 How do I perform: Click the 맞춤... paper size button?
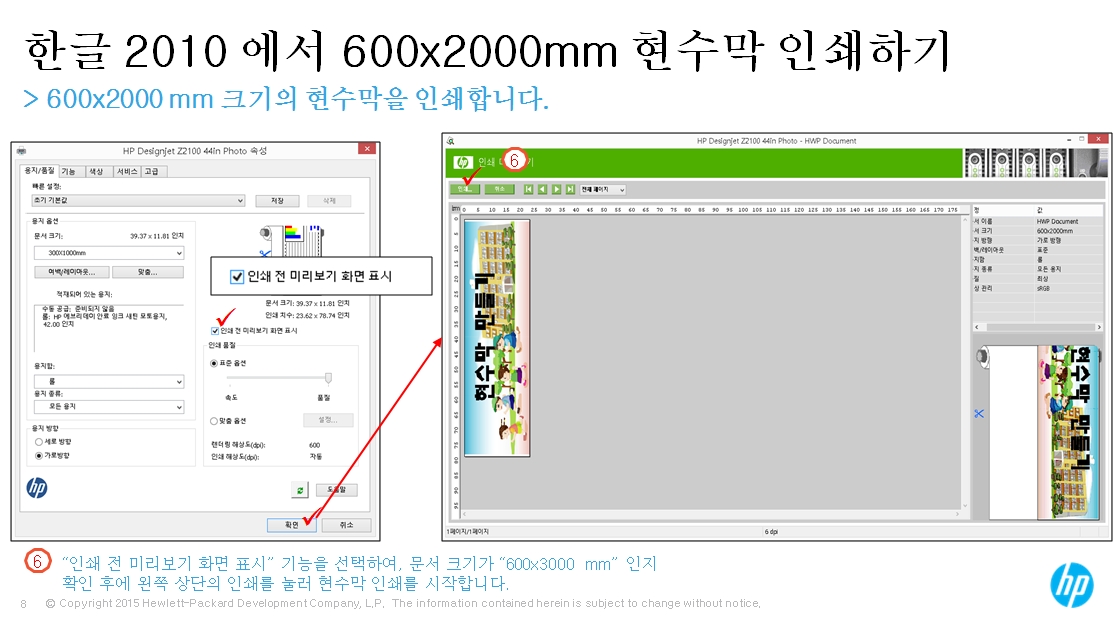click(x=148, y=272)
